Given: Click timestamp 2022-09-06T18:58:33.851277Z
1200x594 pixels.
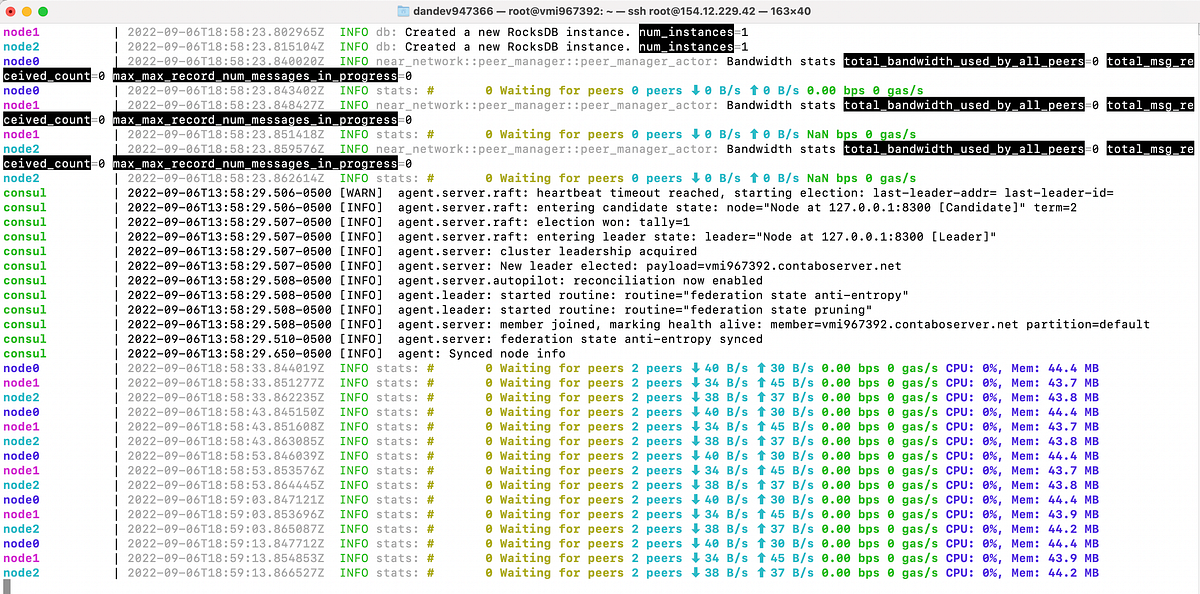Looking at the screenshot, I should tap(228, 382).
